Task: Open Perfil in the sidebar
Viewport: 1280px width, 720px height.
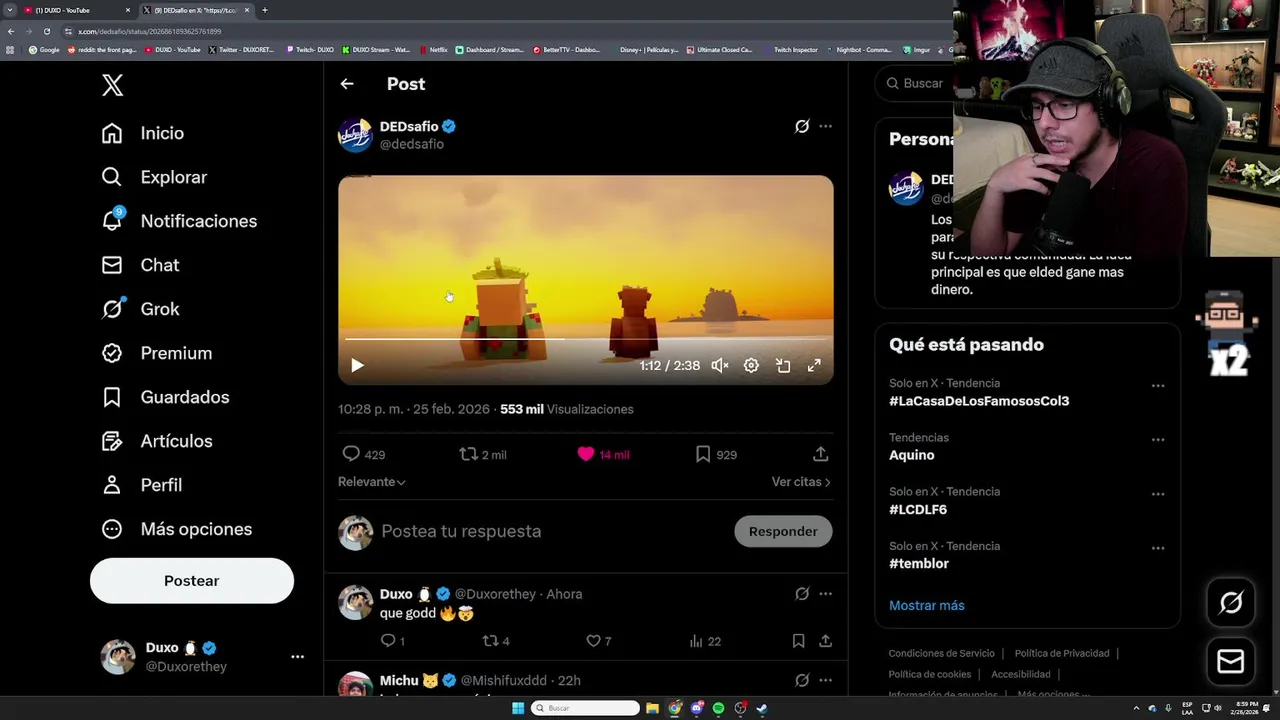Action: (141, 485)
